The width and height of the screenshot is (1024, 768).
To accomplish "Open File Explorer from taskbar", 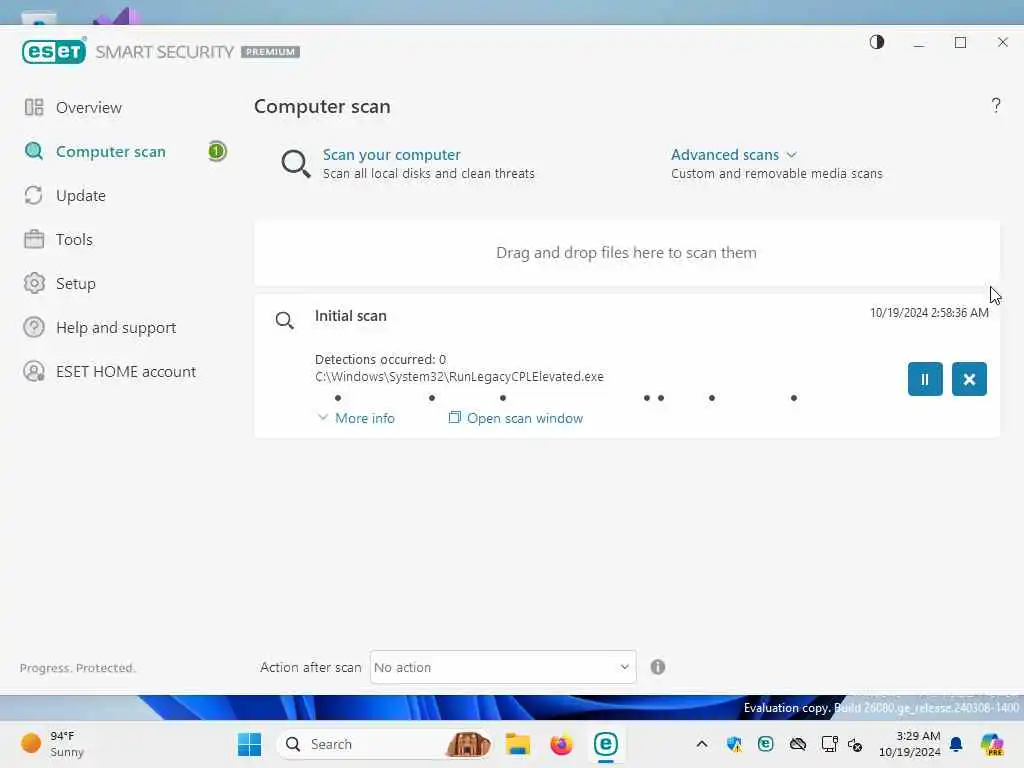I will (517, 744).
